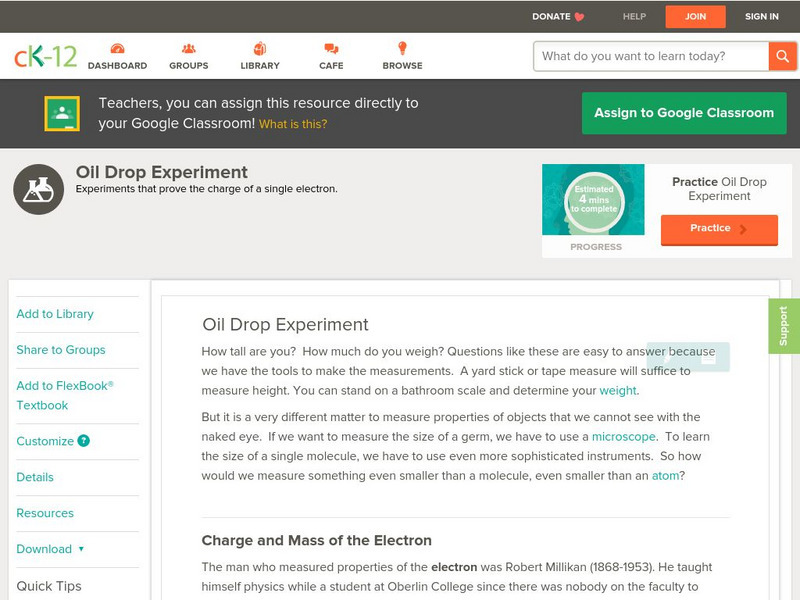
Task: Click the Customize help question mark icon
Action: click(84, 441)
